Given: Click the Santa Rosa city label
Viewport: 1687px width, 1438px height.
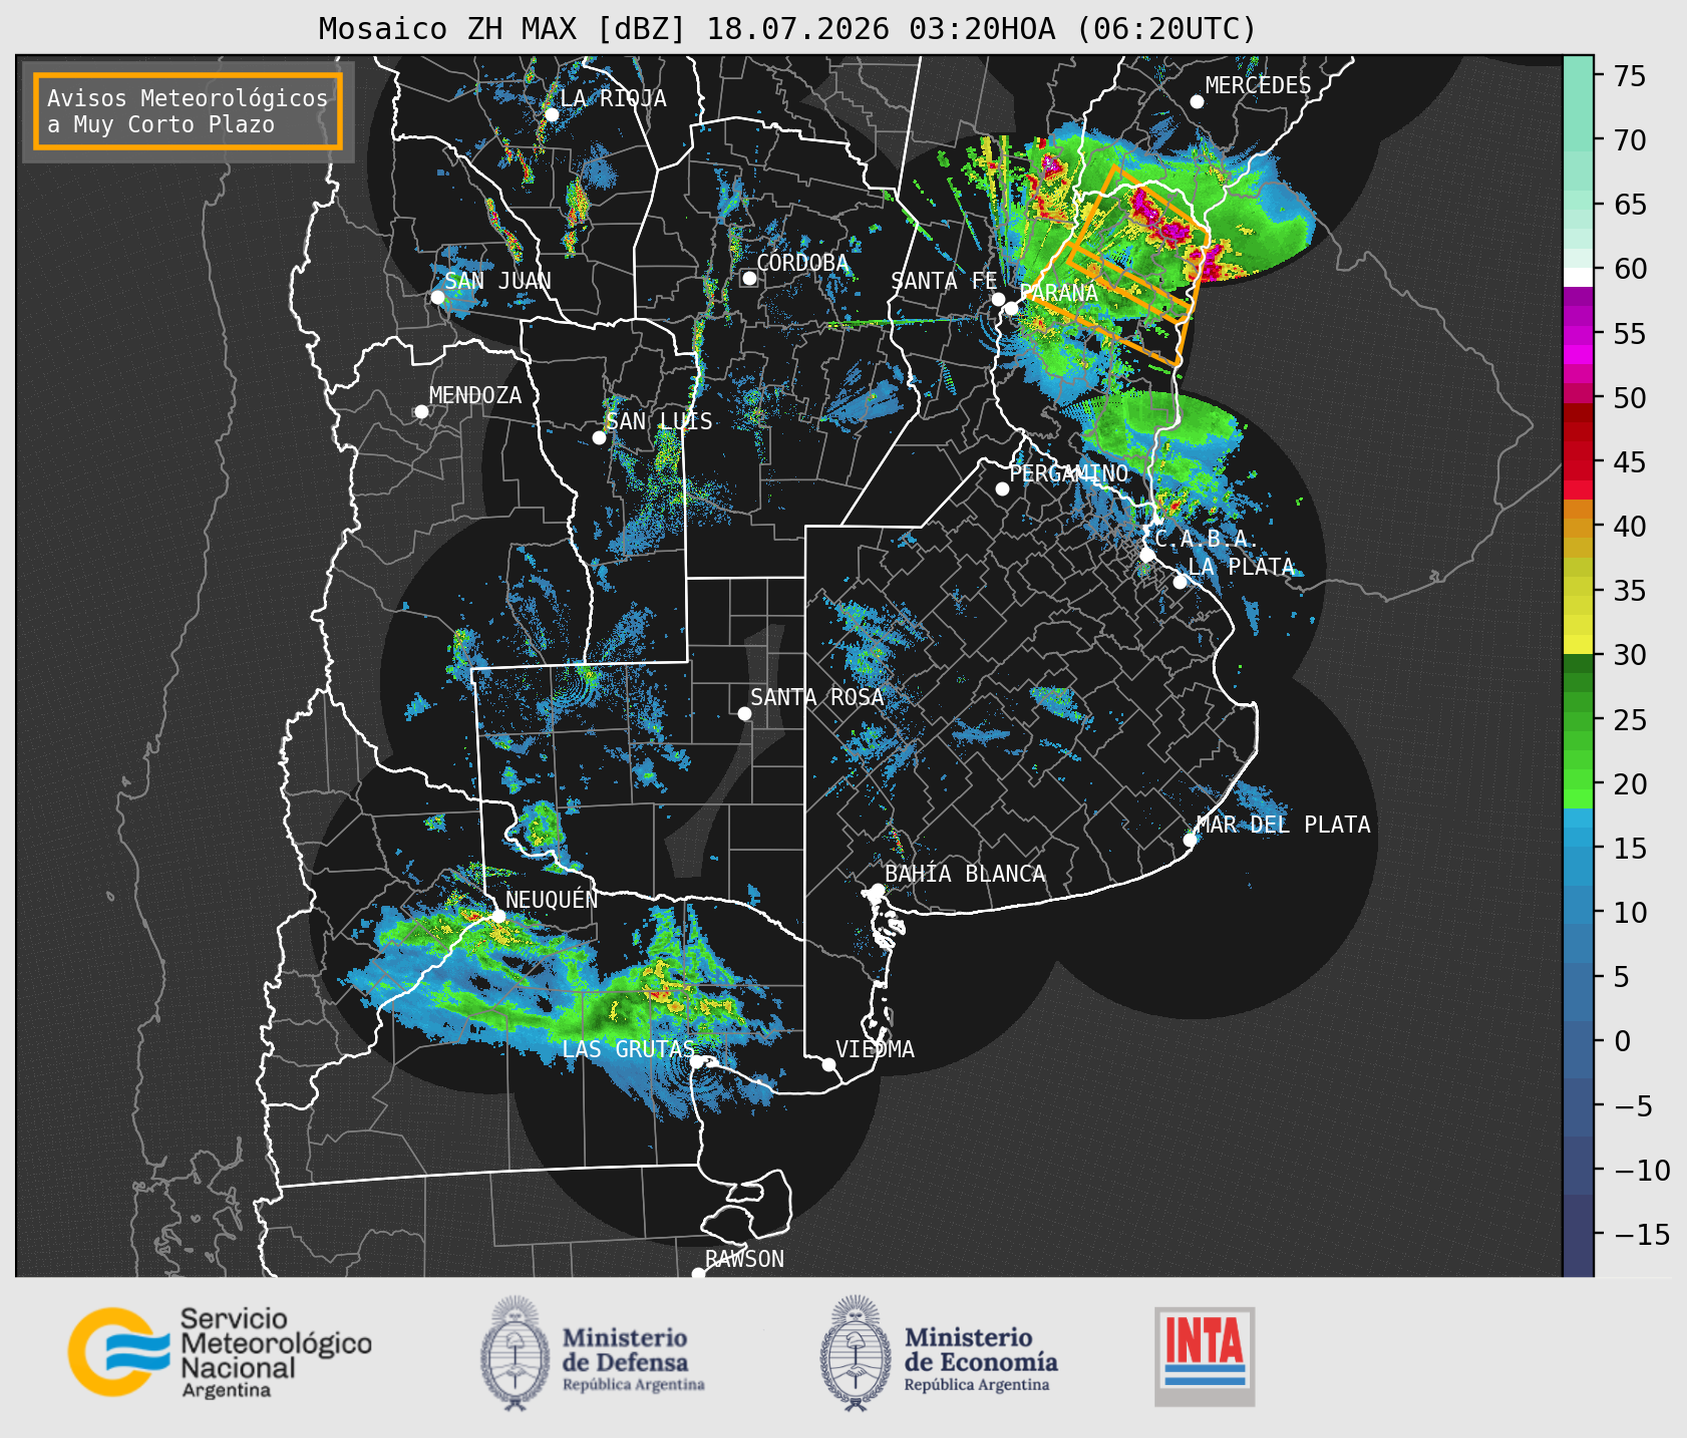Looking at the screenshot, I should (817, 697).
